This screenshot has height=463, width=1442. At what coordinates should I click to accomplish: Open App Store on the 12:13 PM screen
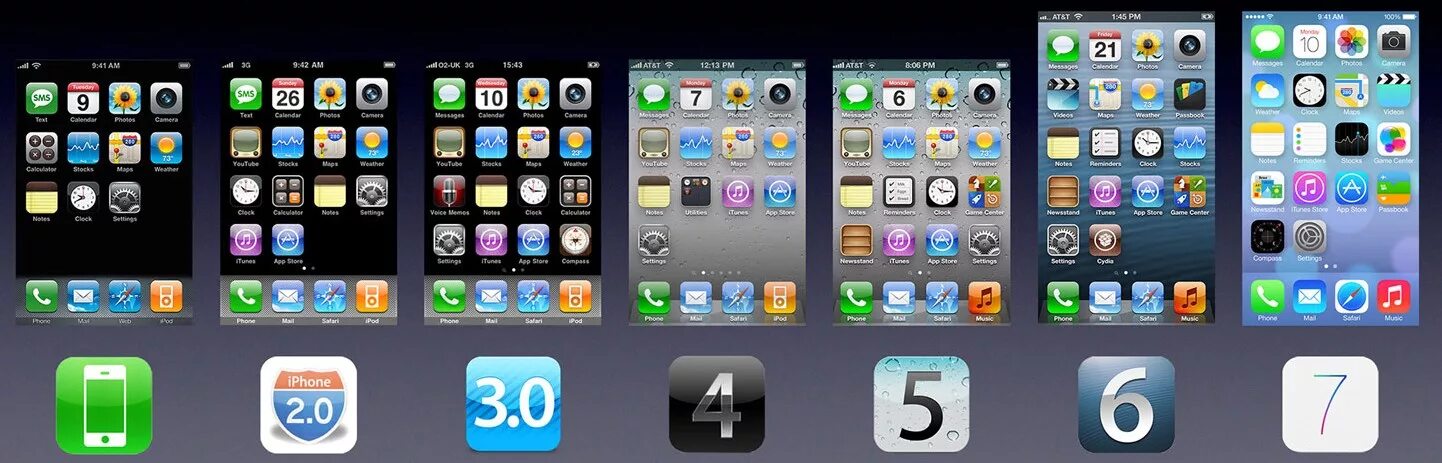(x=780, y=191)
